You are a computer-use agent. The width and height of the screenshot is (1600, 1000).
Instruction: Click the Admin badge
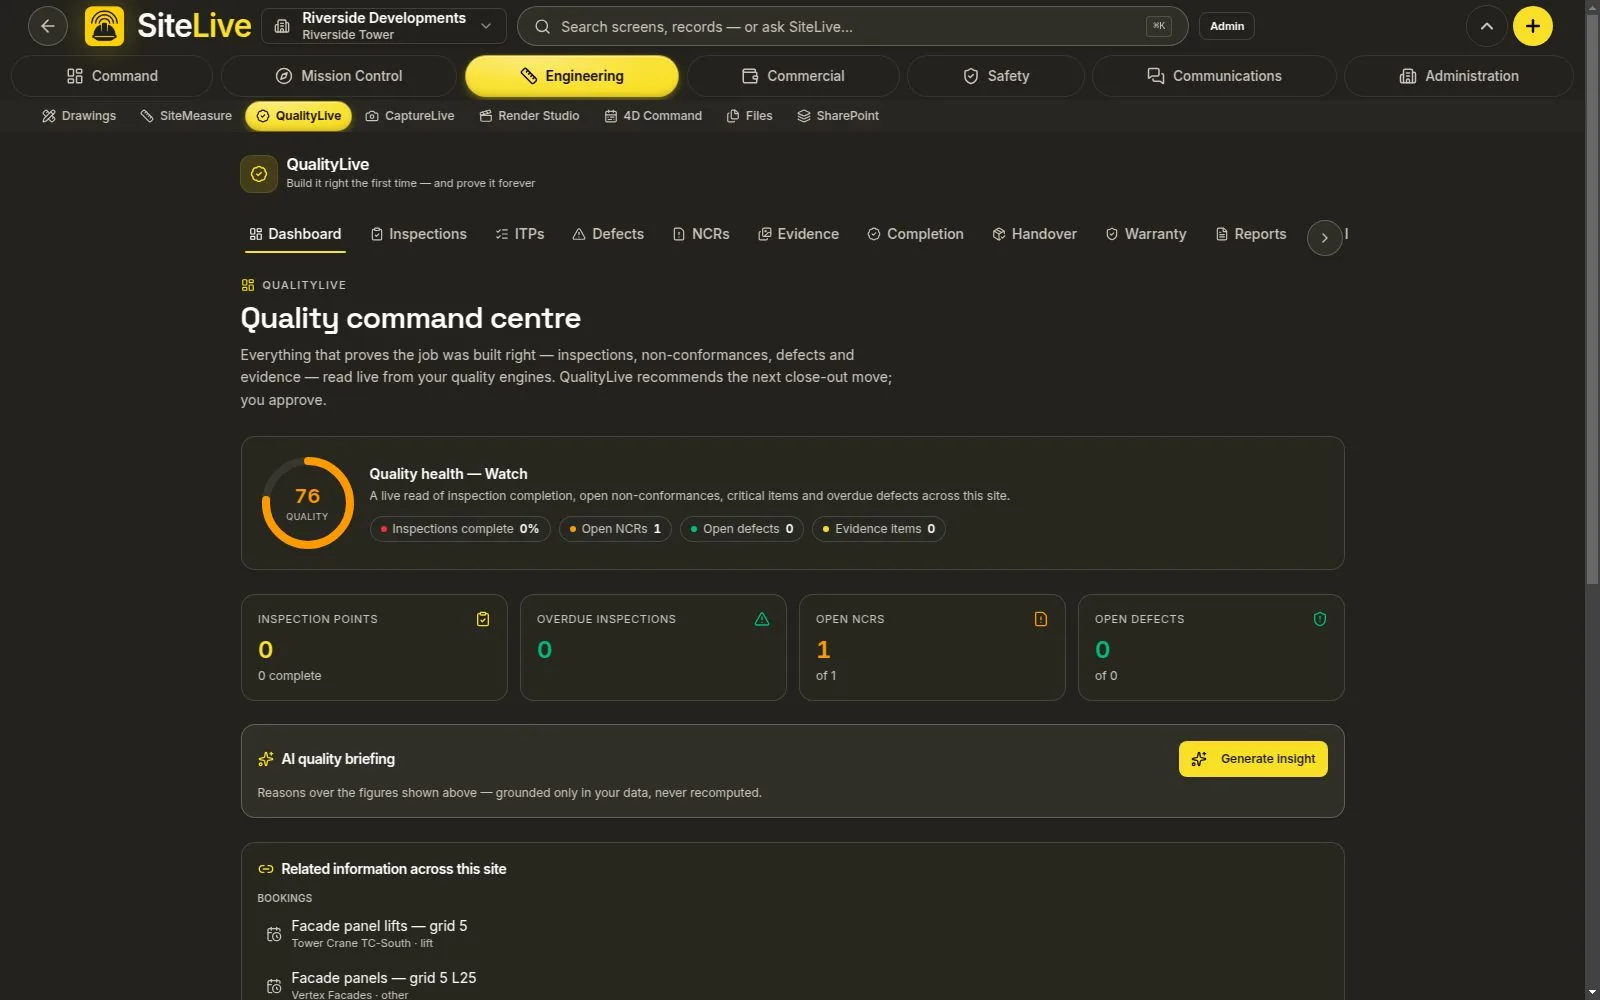click(1227, 26)
